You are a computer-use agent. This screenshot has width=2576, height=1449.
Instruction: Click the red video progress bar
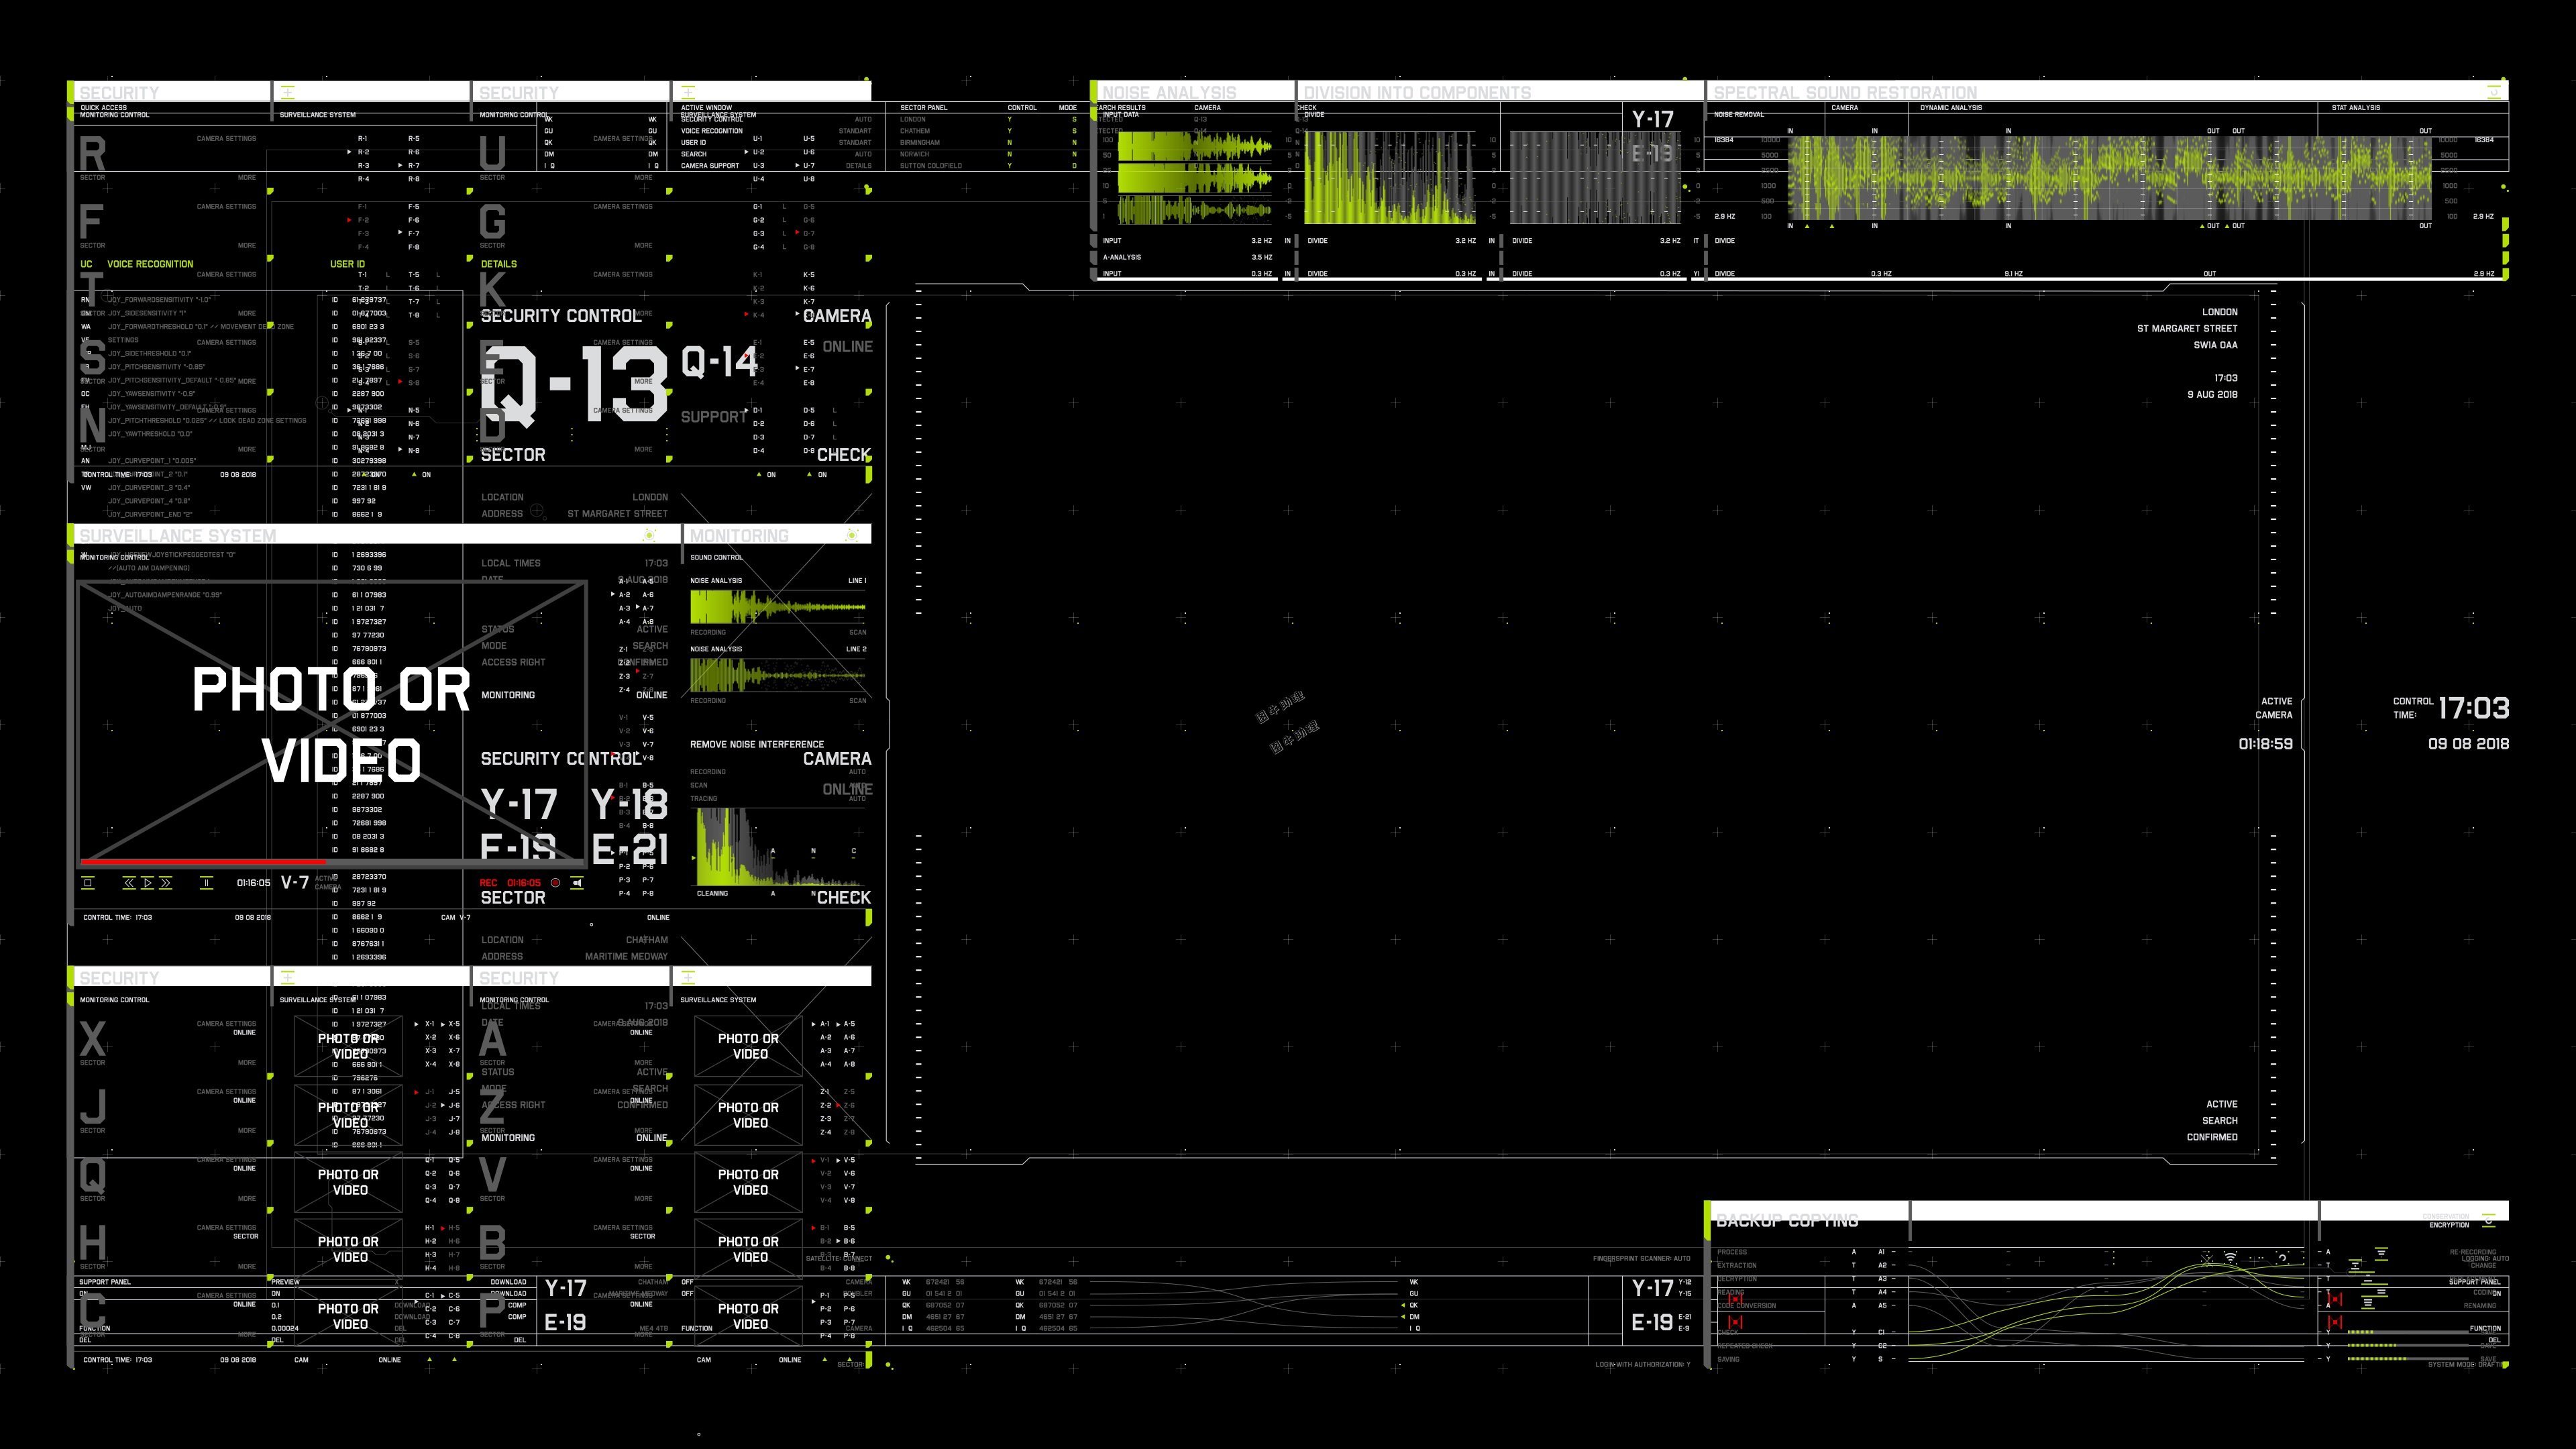203,861
